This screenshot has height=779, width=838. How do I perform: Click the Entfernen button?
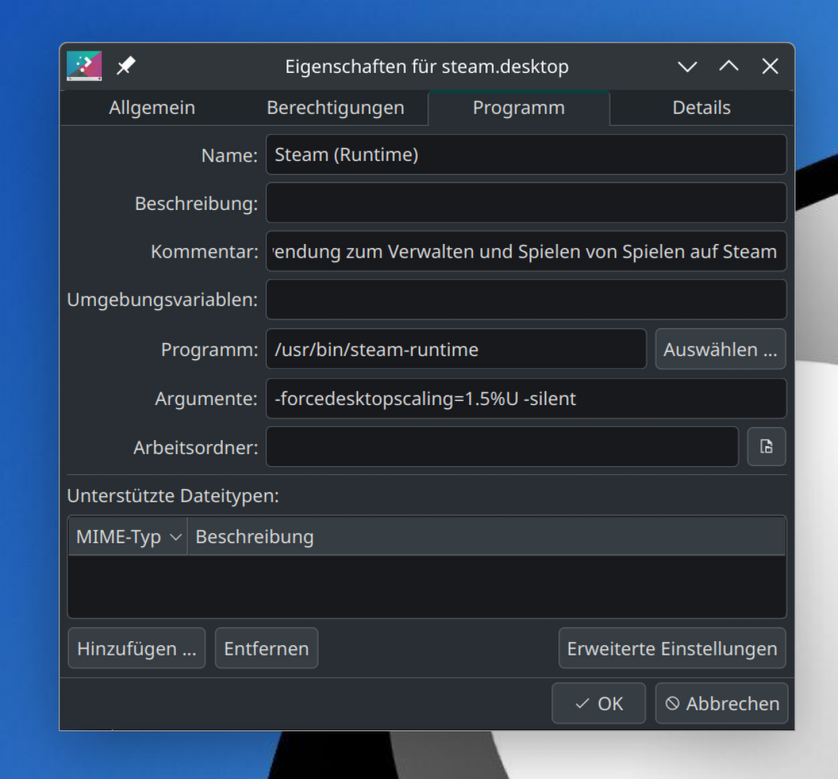coord(267,648)
